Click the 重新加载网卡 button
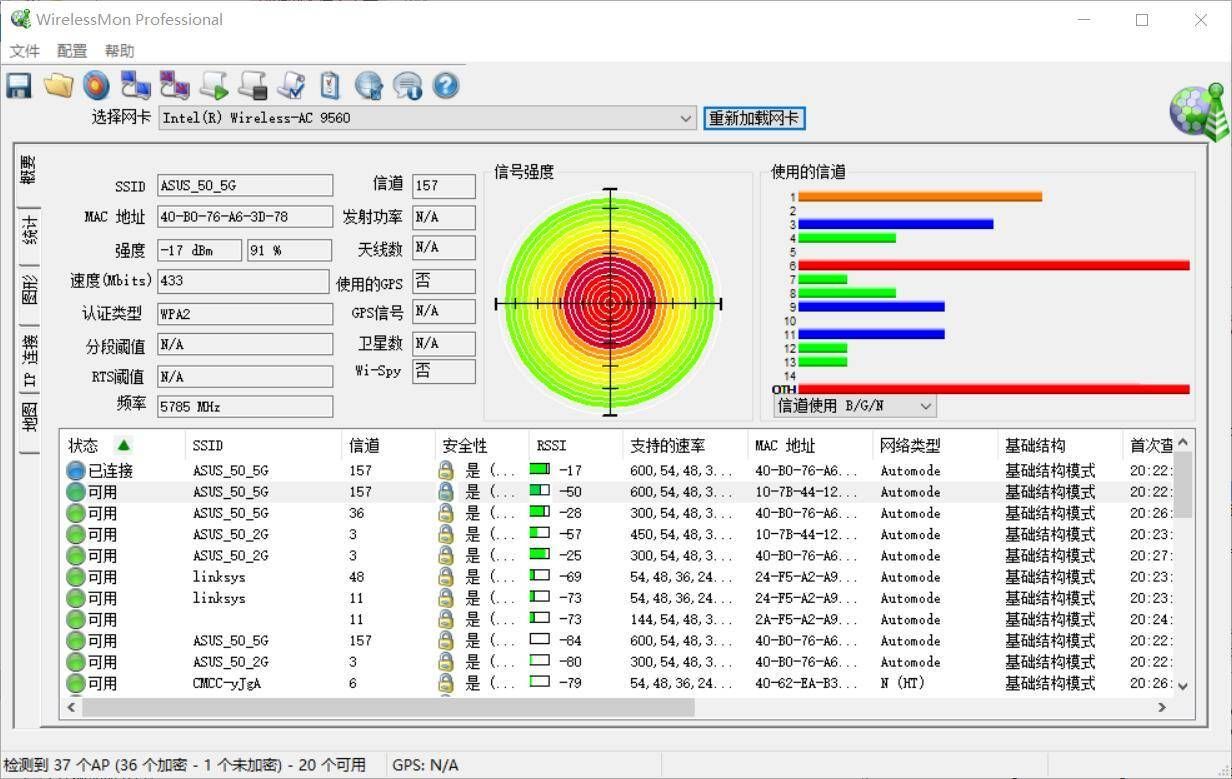The height and width of the screenshot is (779, 1232). click(754, 118)
